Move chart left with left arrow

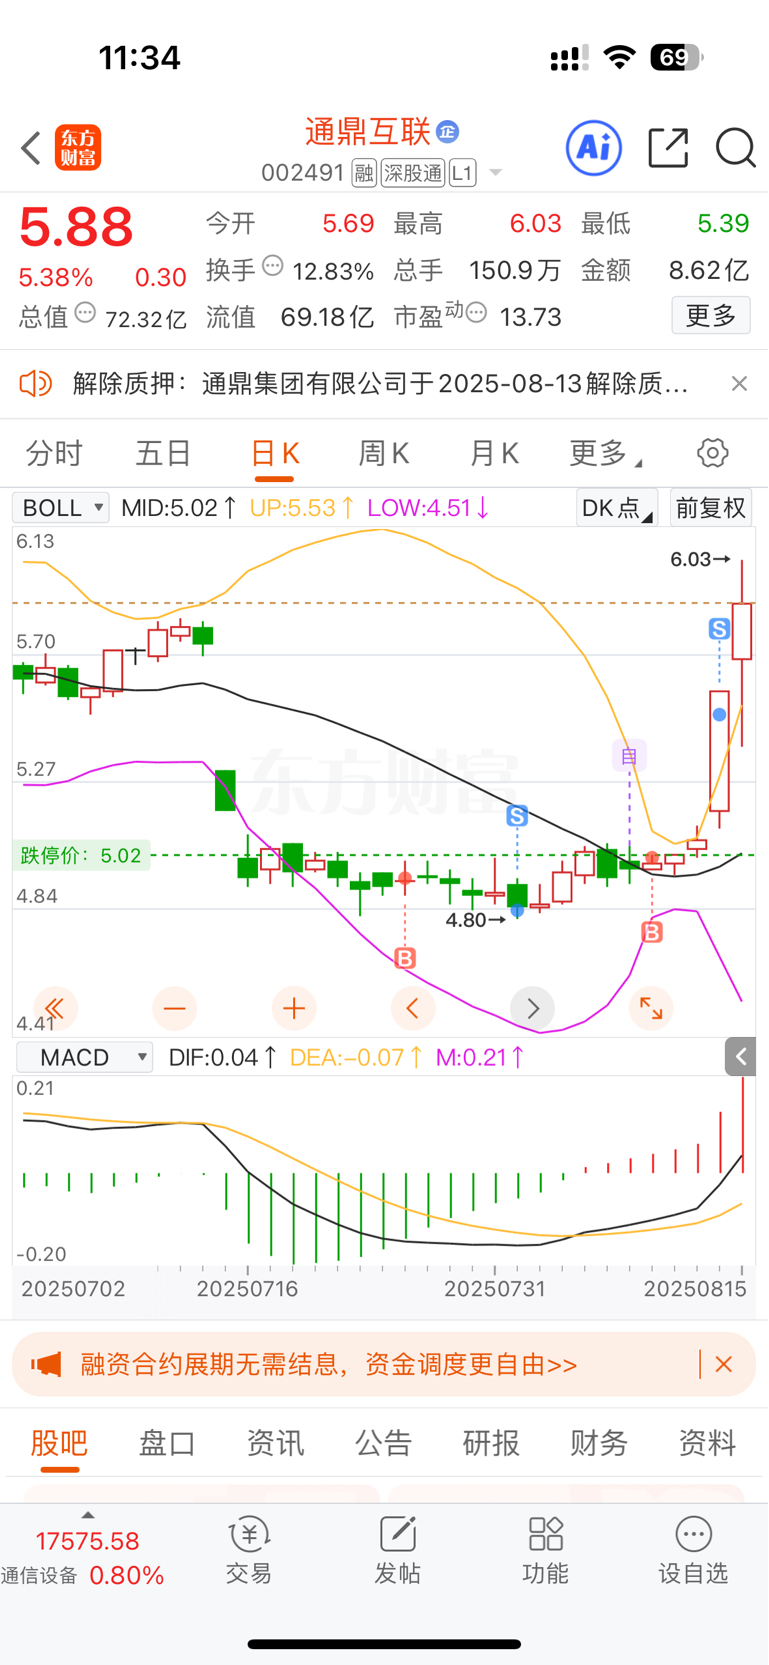coord(412,1008)
